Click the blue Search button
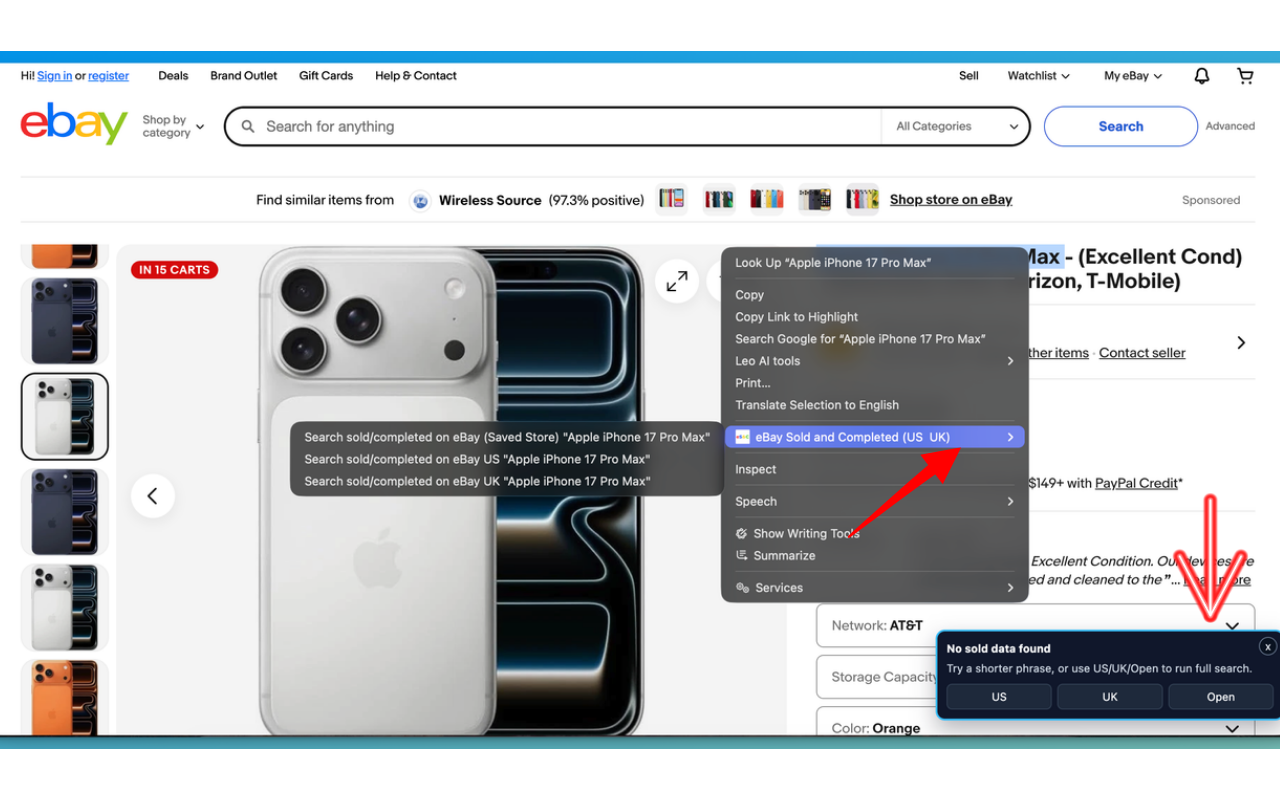 1121,127
